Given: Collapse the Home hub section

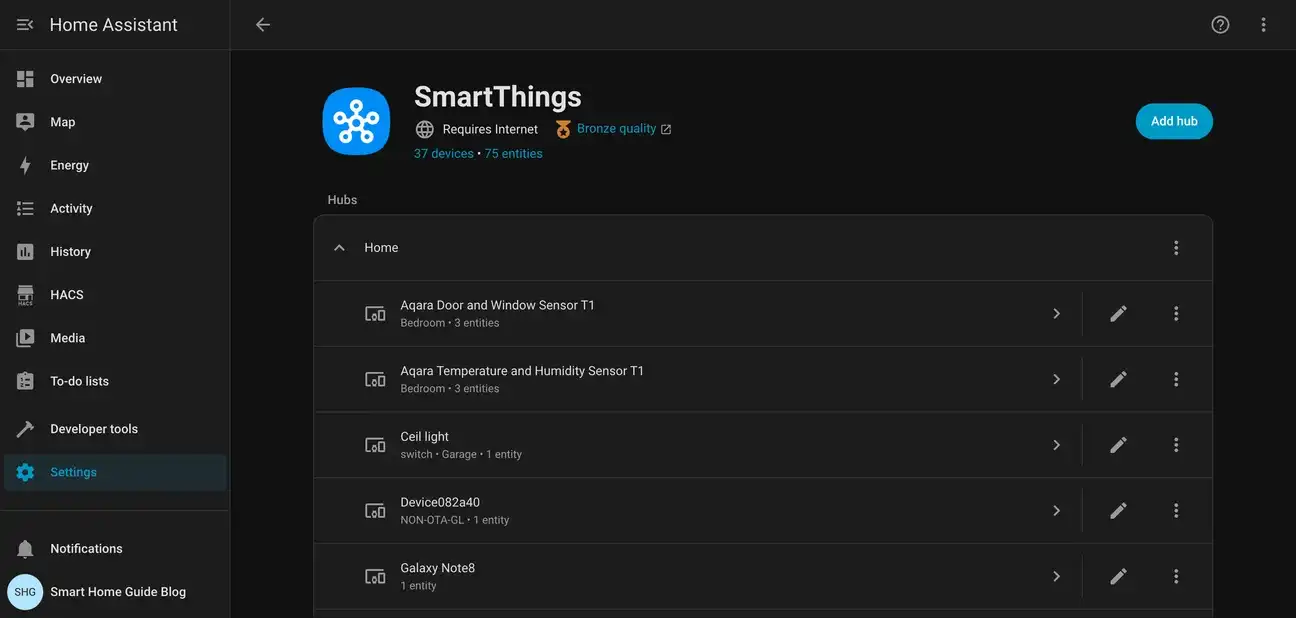Looking at the screenshot, I should pos(338,246).
